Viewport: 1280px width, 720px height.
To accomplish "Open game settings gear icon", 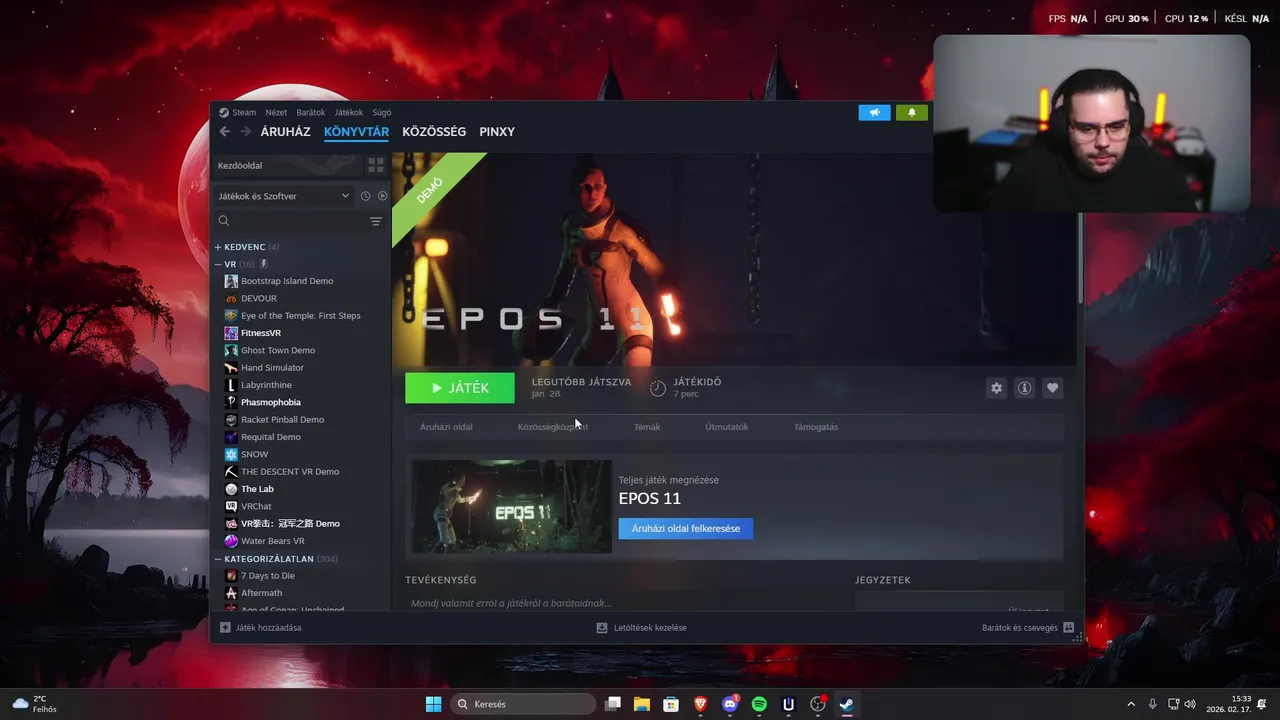I will tap(996, 388).
